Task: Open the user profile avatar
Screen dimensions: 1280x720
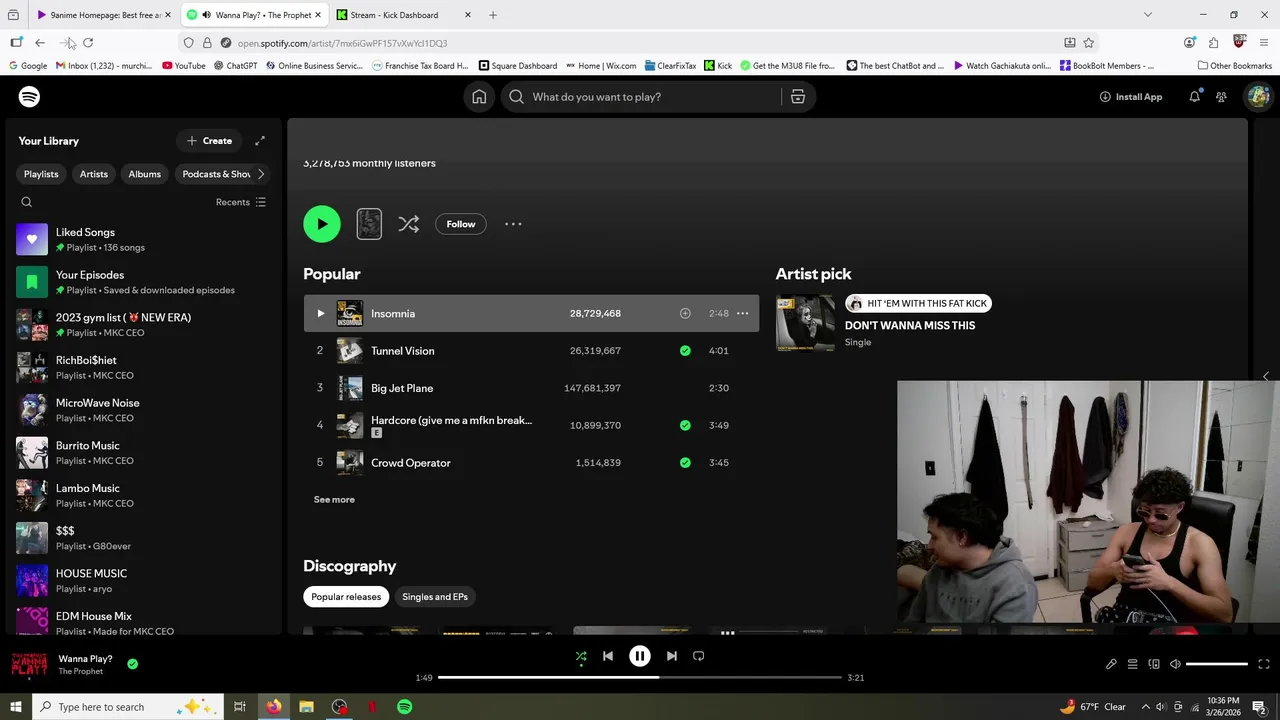Action: tap(1258, 97)
